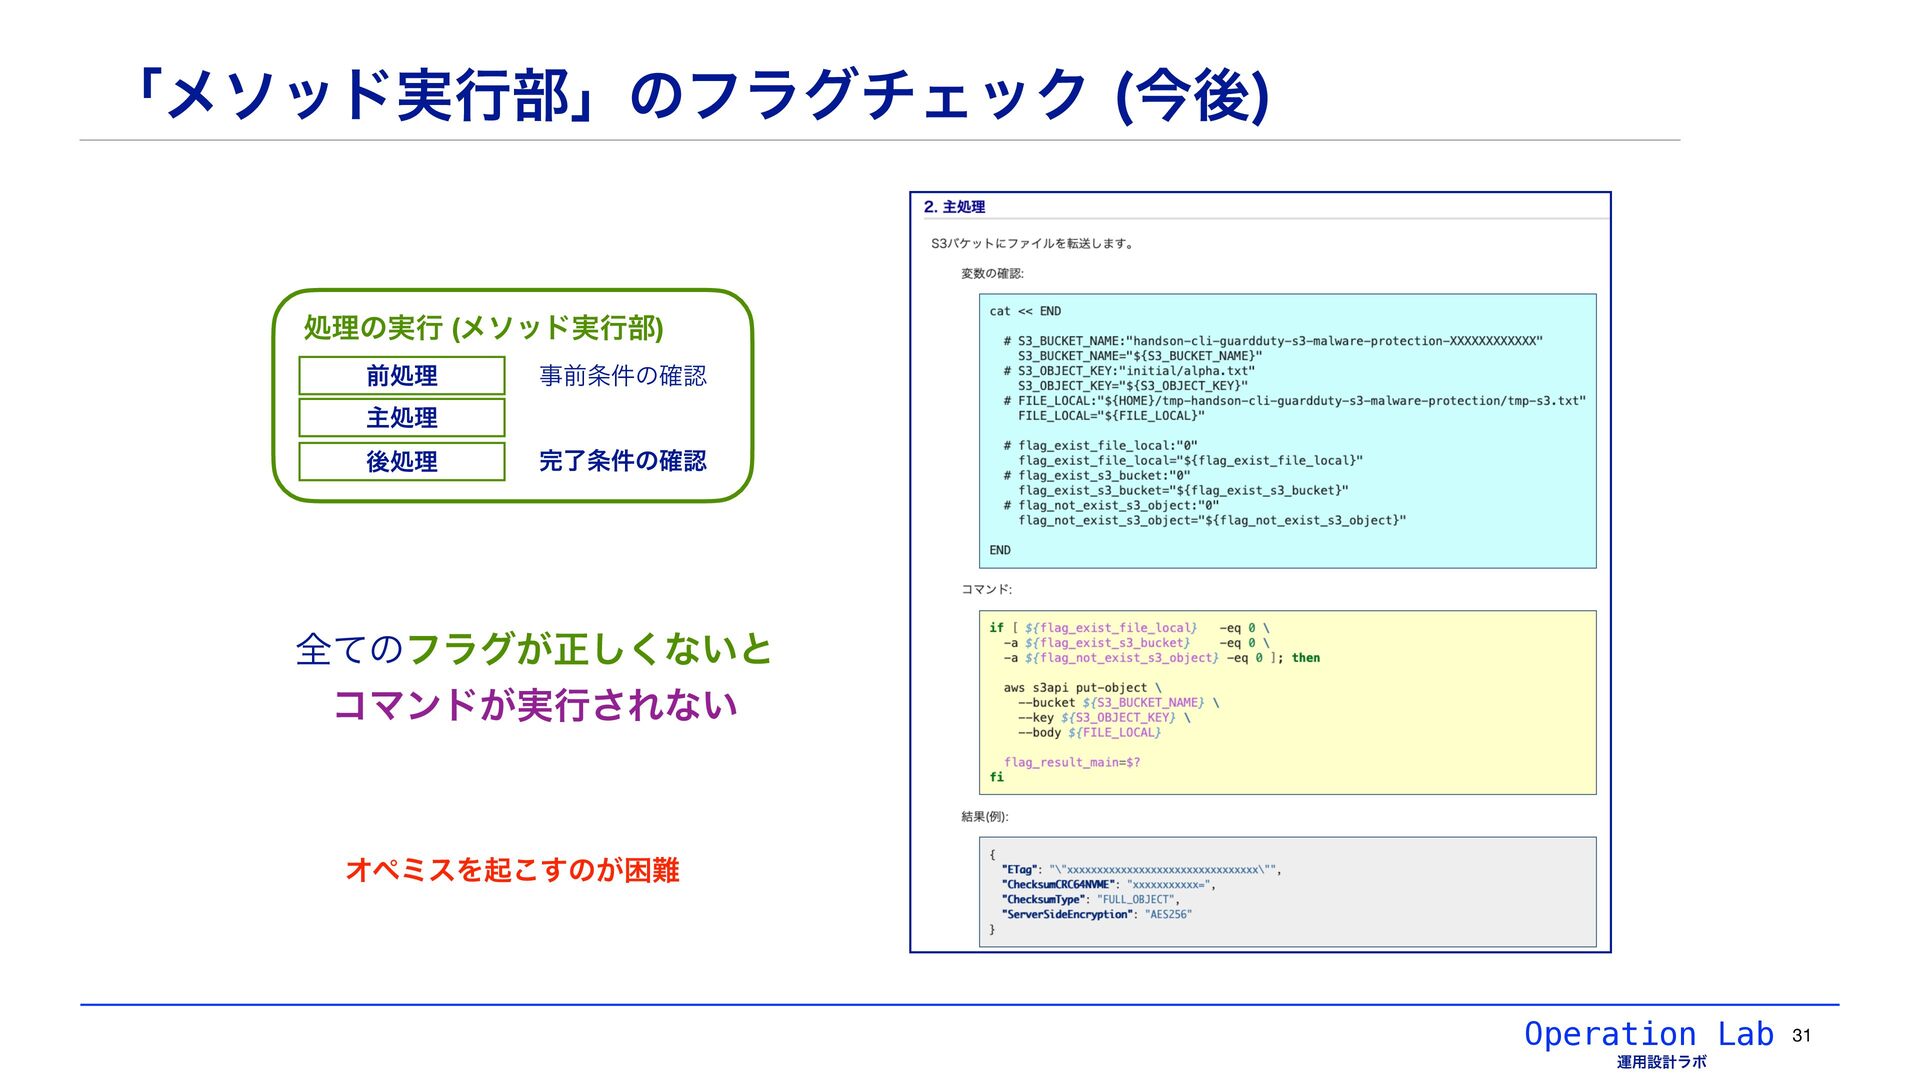Select the line flag_result_main=$?
The width and height of the screenshot is (1920, 1080).
[x=1072, y=763]
